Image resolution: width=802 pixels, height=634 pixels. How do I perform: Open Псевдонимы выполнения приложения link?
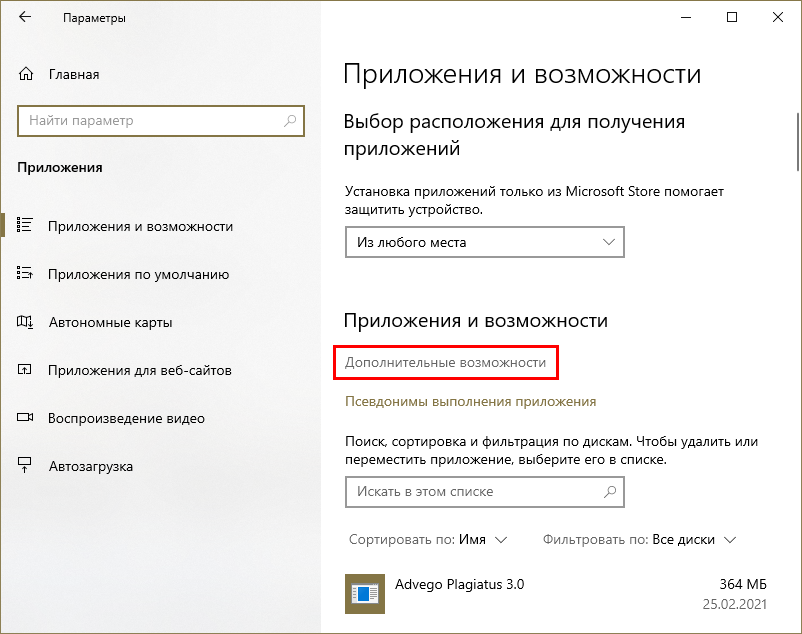coord(470,401)
